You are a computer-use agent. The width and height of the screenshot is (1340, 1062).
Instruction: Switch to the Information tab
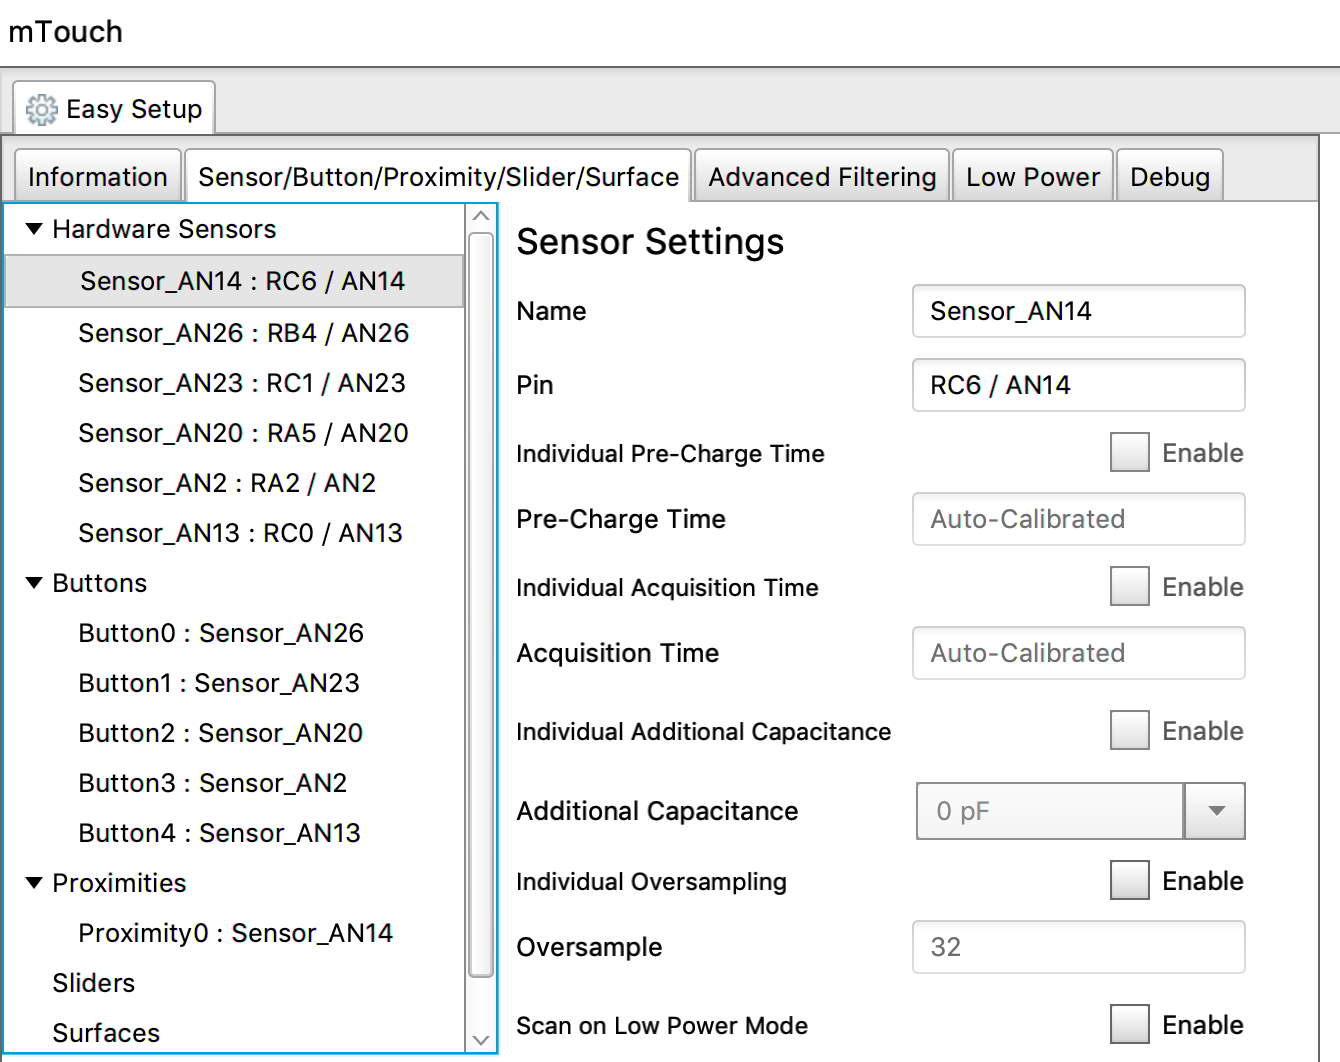coord(97,176)
